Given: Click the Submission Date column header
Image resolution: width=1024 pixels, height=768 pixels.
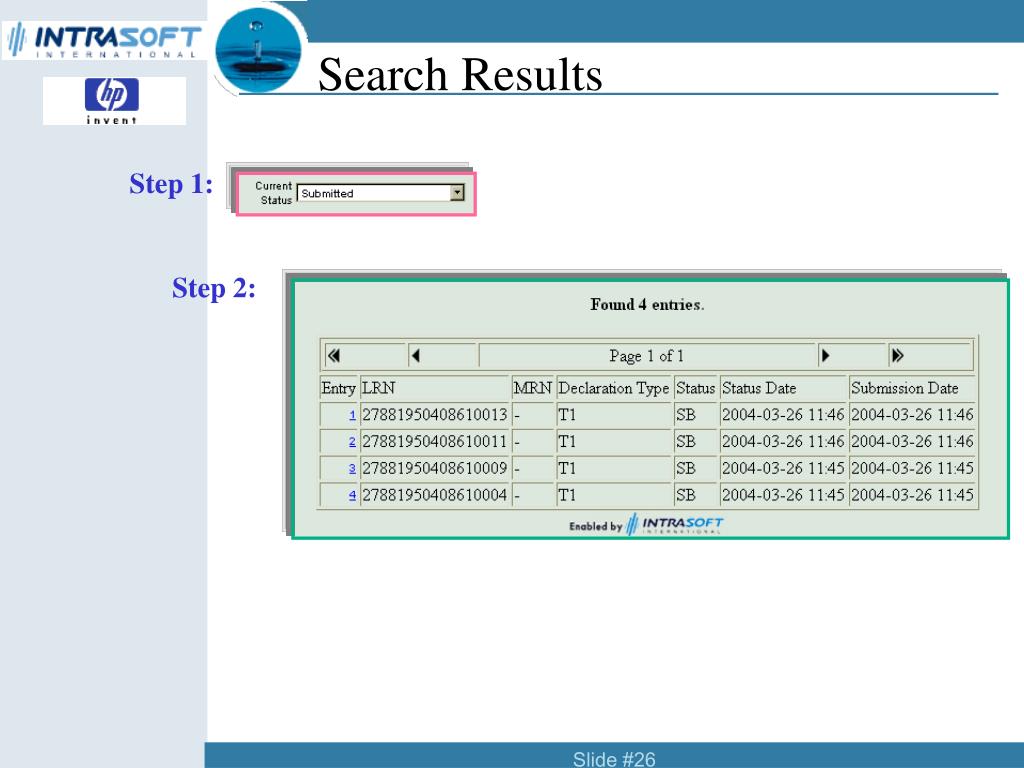Looking at the screenshot, I should point(904,389).
